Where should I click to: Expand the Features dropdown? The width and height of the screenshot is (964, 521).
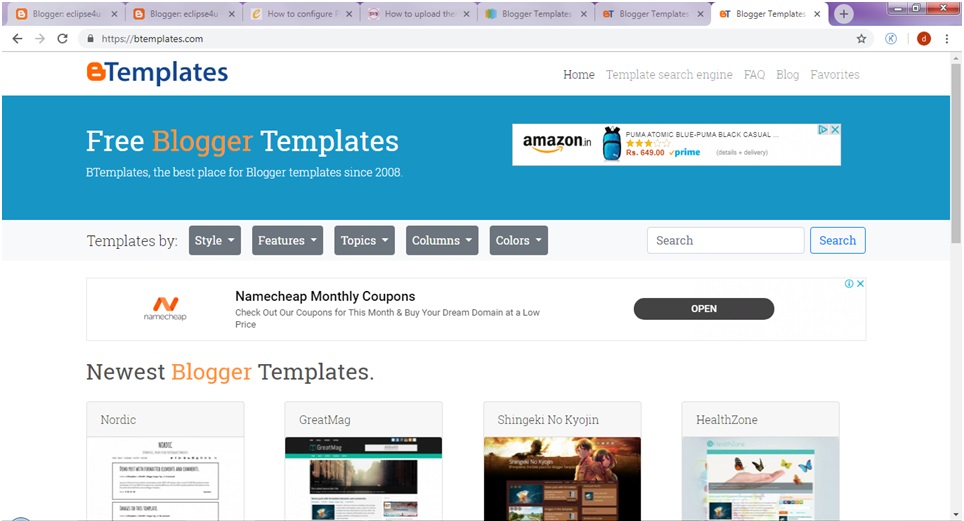[287, 241]
